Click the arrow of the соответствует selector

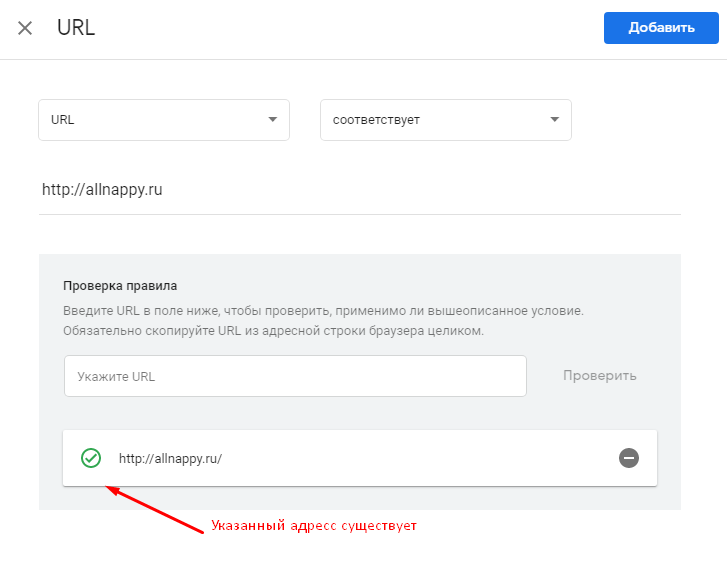[x=555, y=120]
